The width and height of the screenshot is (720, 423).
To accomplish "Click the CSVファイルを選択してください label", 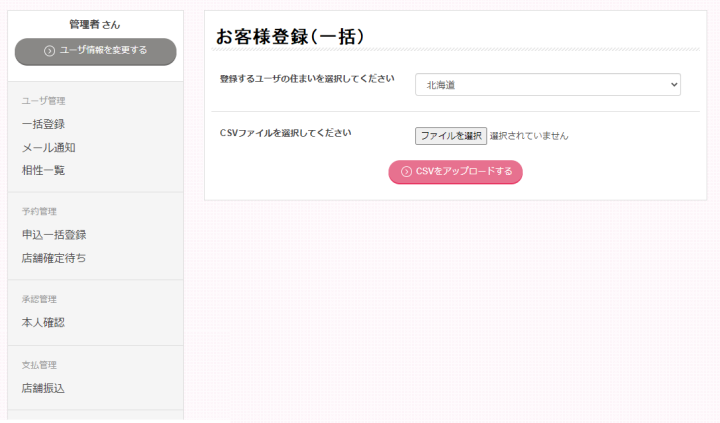I will (285, 132).
